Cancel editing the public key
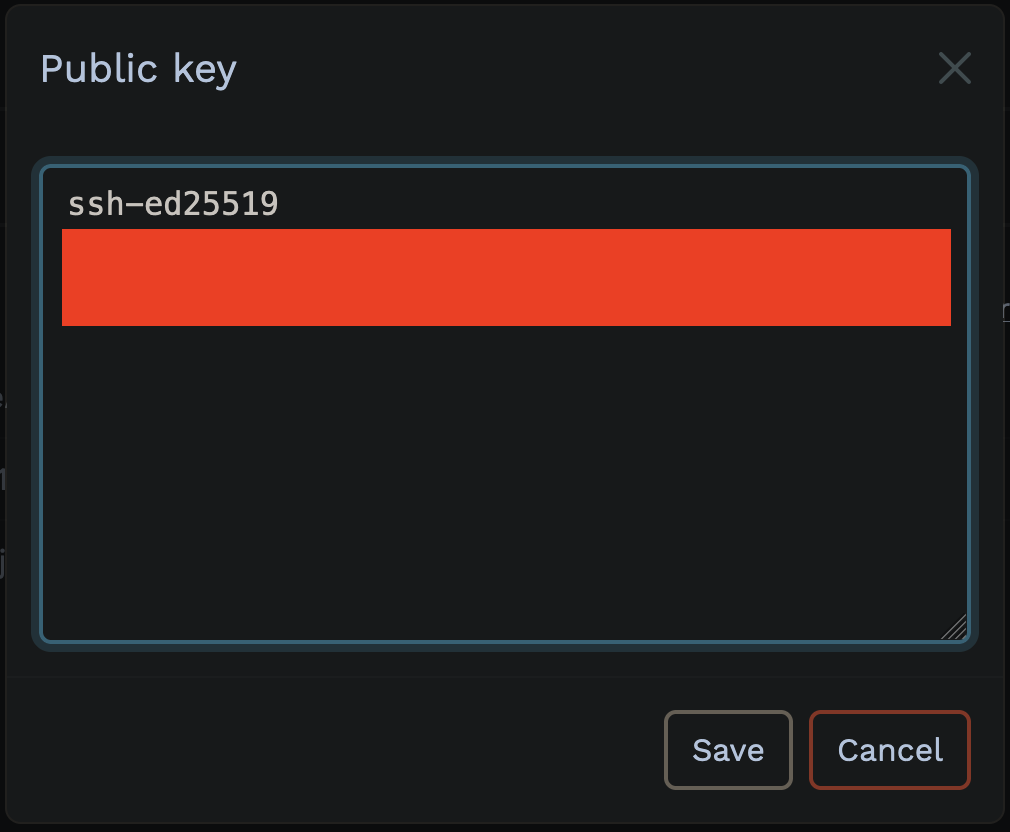This screenshot has width=1010, height=832. (889, 750)
